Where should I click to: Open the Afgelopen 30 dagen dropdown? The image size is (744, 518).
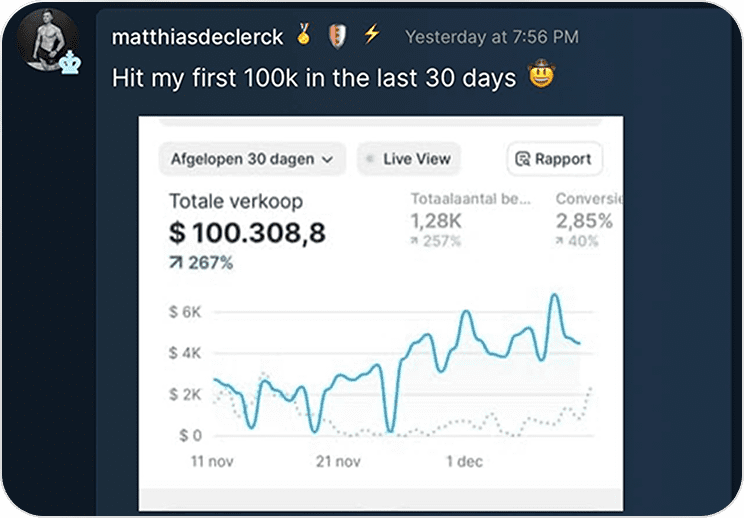click(x=252, y=159)
